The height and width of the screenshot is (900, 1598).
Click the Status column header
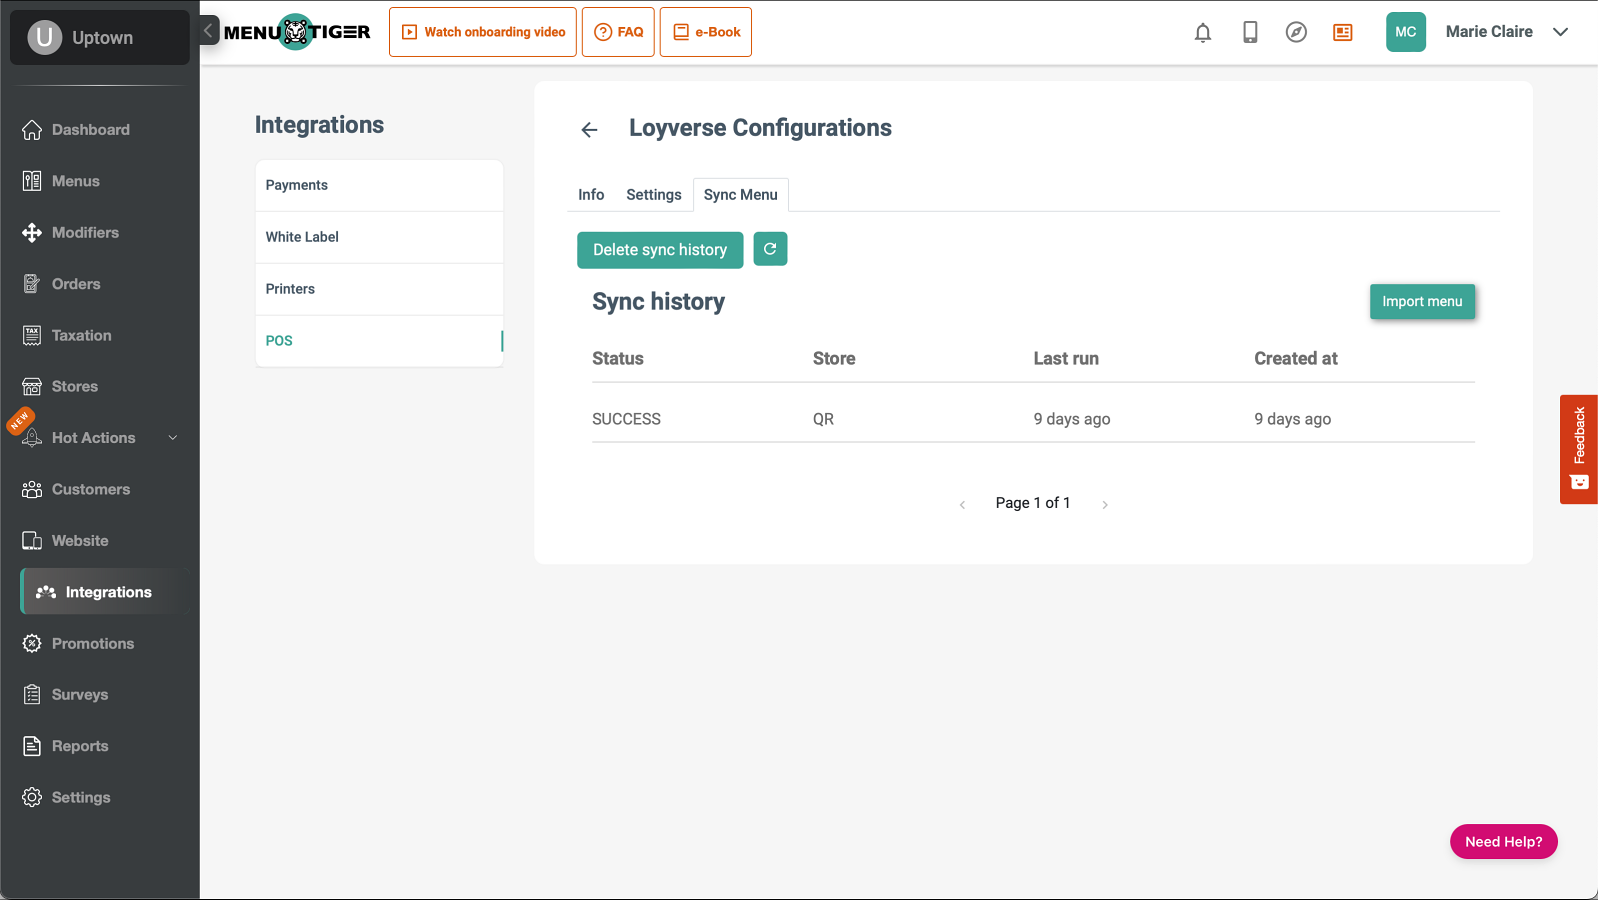coord(618,358)
